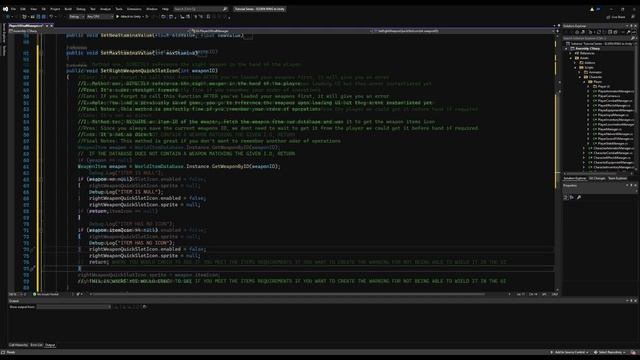Open the Debug configuration dropdown
The height and width of the screenshot is (360, 640).
click(76, 17)
